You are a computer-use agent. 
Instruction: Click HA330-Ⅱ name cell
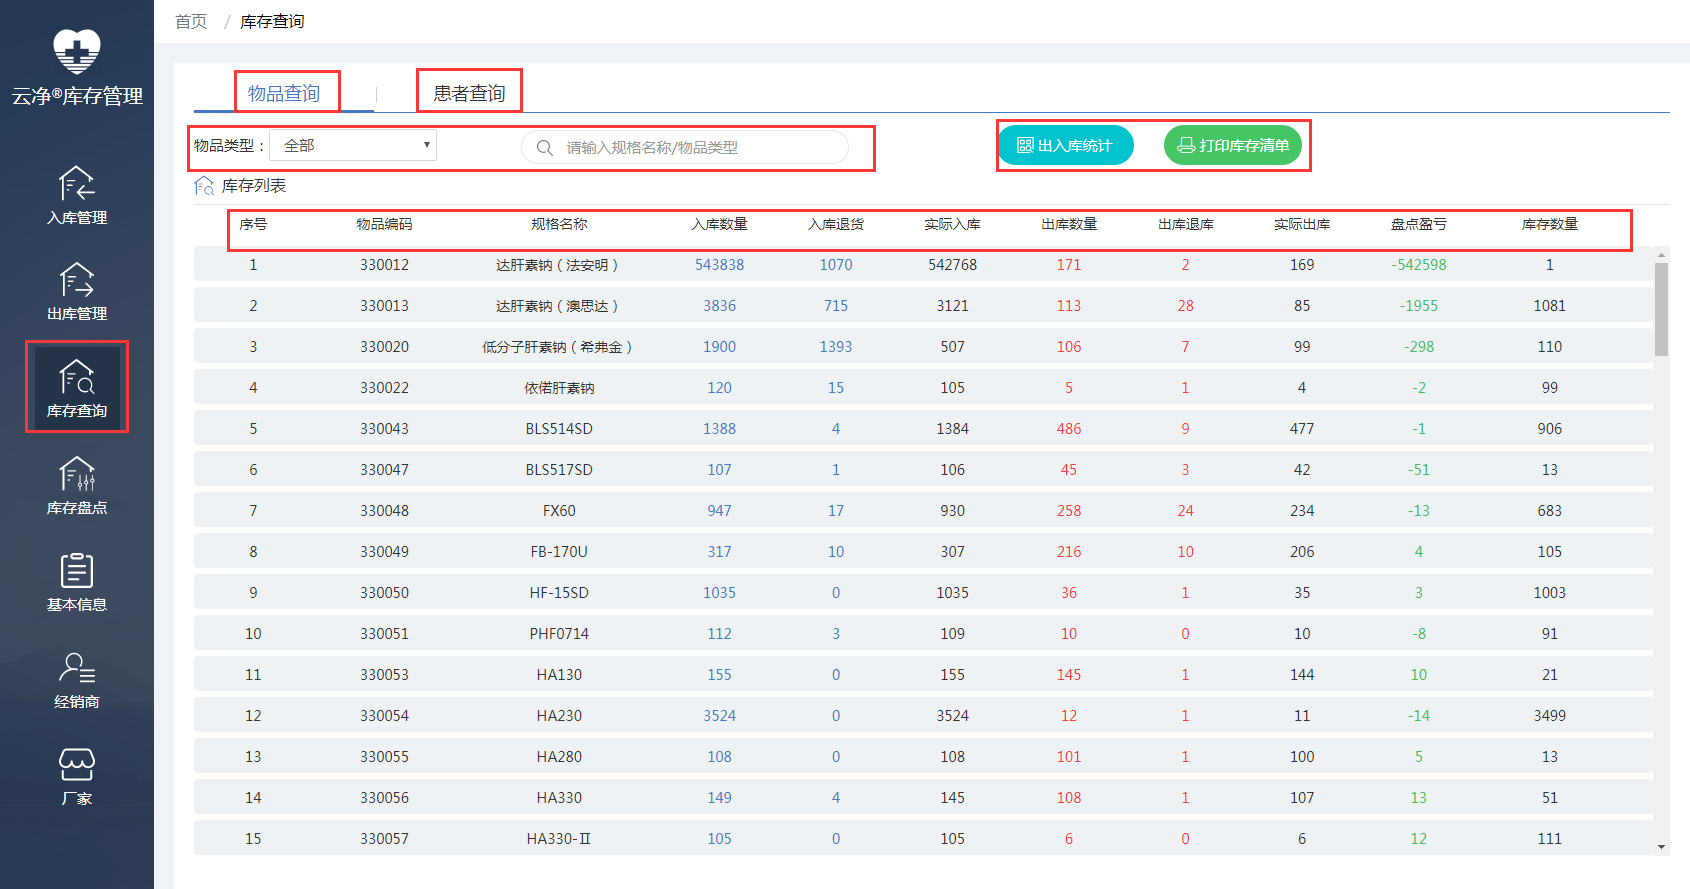pos(559,839)
